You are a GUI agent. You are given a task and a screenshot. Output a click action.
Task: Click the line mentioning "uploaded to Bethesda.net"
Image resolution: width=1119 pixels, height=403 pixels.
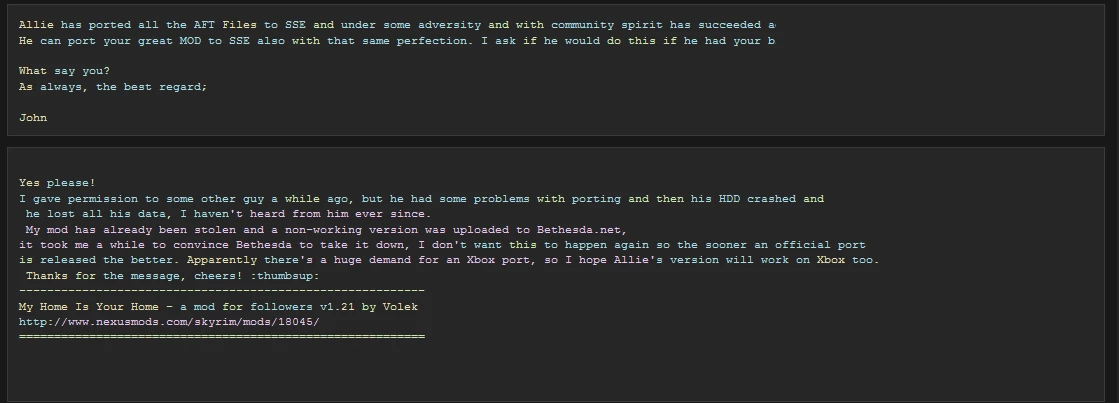pyautogui.click(x=326, y=230)
